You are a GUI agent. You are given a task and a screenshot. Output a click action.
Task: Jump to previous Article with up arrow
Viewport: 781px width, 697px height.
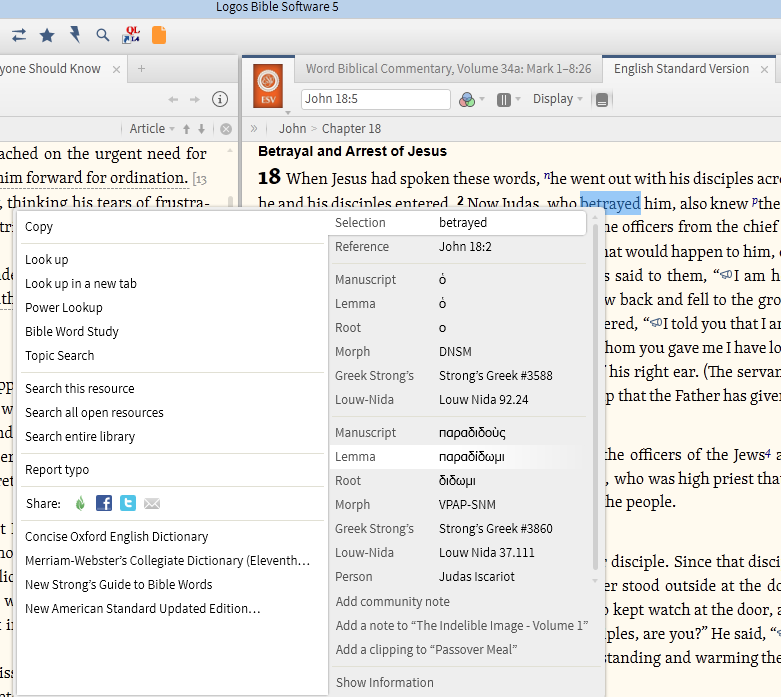coord(186,129)
